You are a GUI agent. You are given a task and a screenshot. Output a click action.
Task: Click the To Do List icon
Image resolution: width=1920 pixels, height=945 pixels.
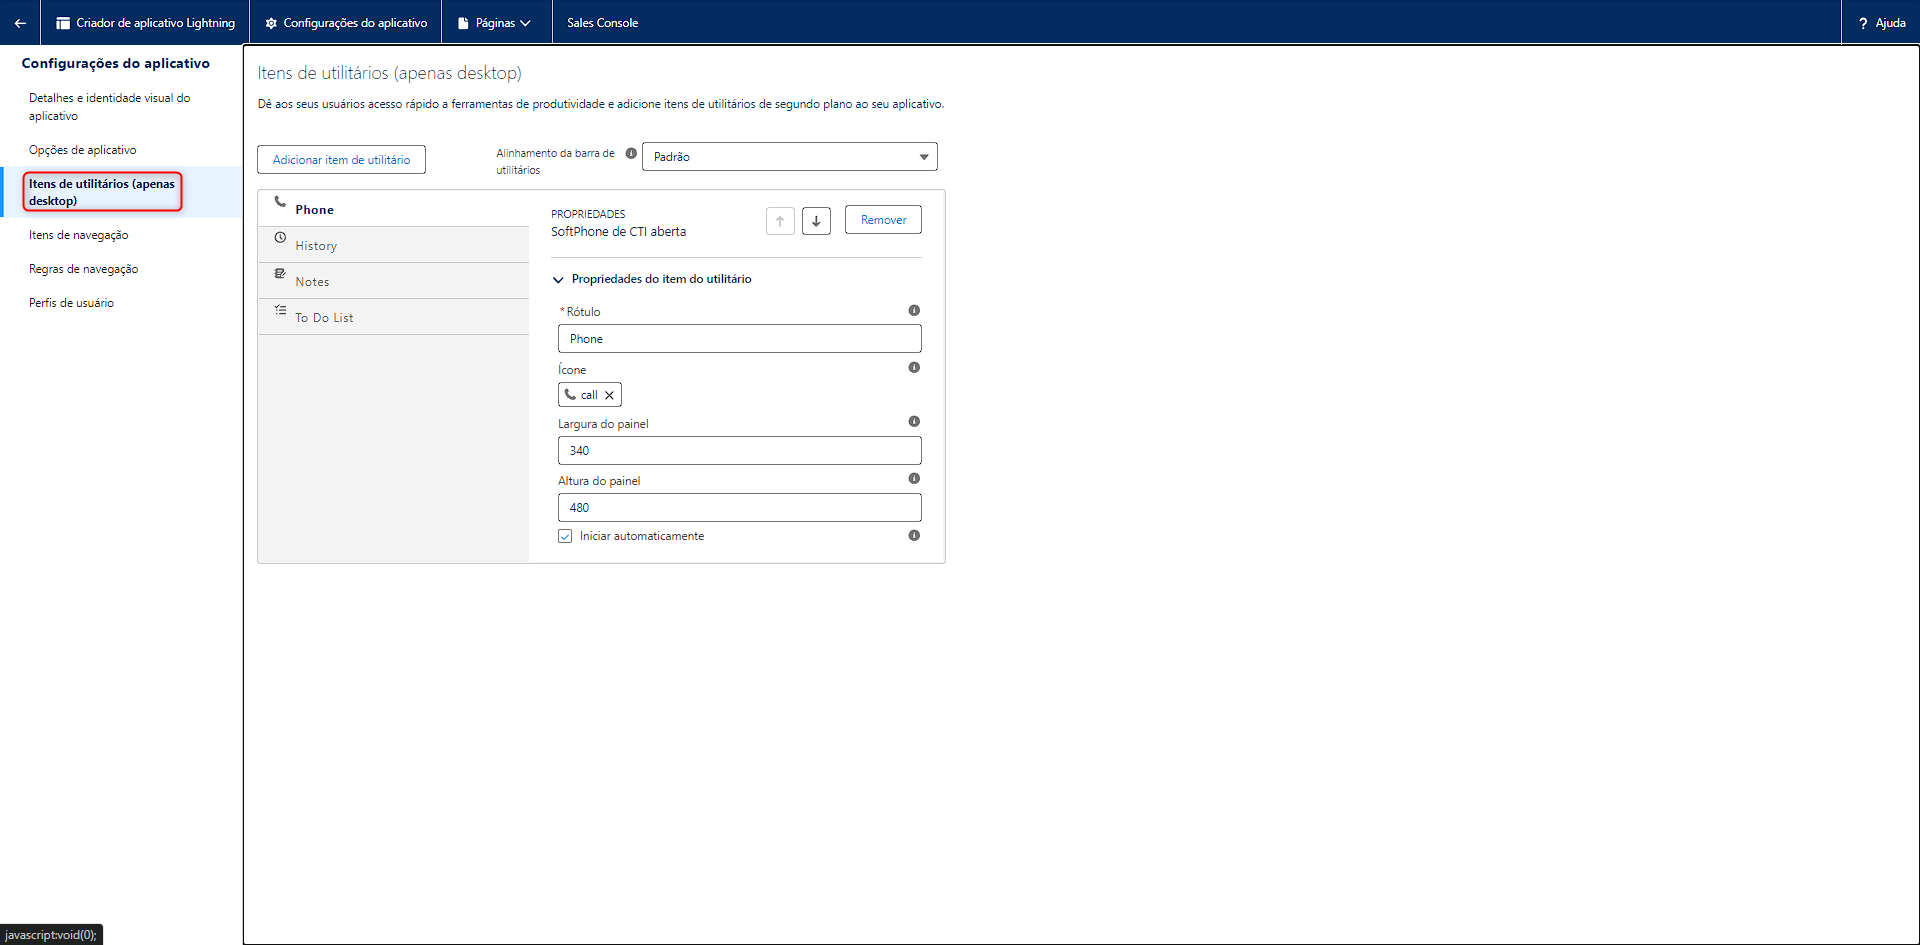pyautogui.click(x=280, y=310)
